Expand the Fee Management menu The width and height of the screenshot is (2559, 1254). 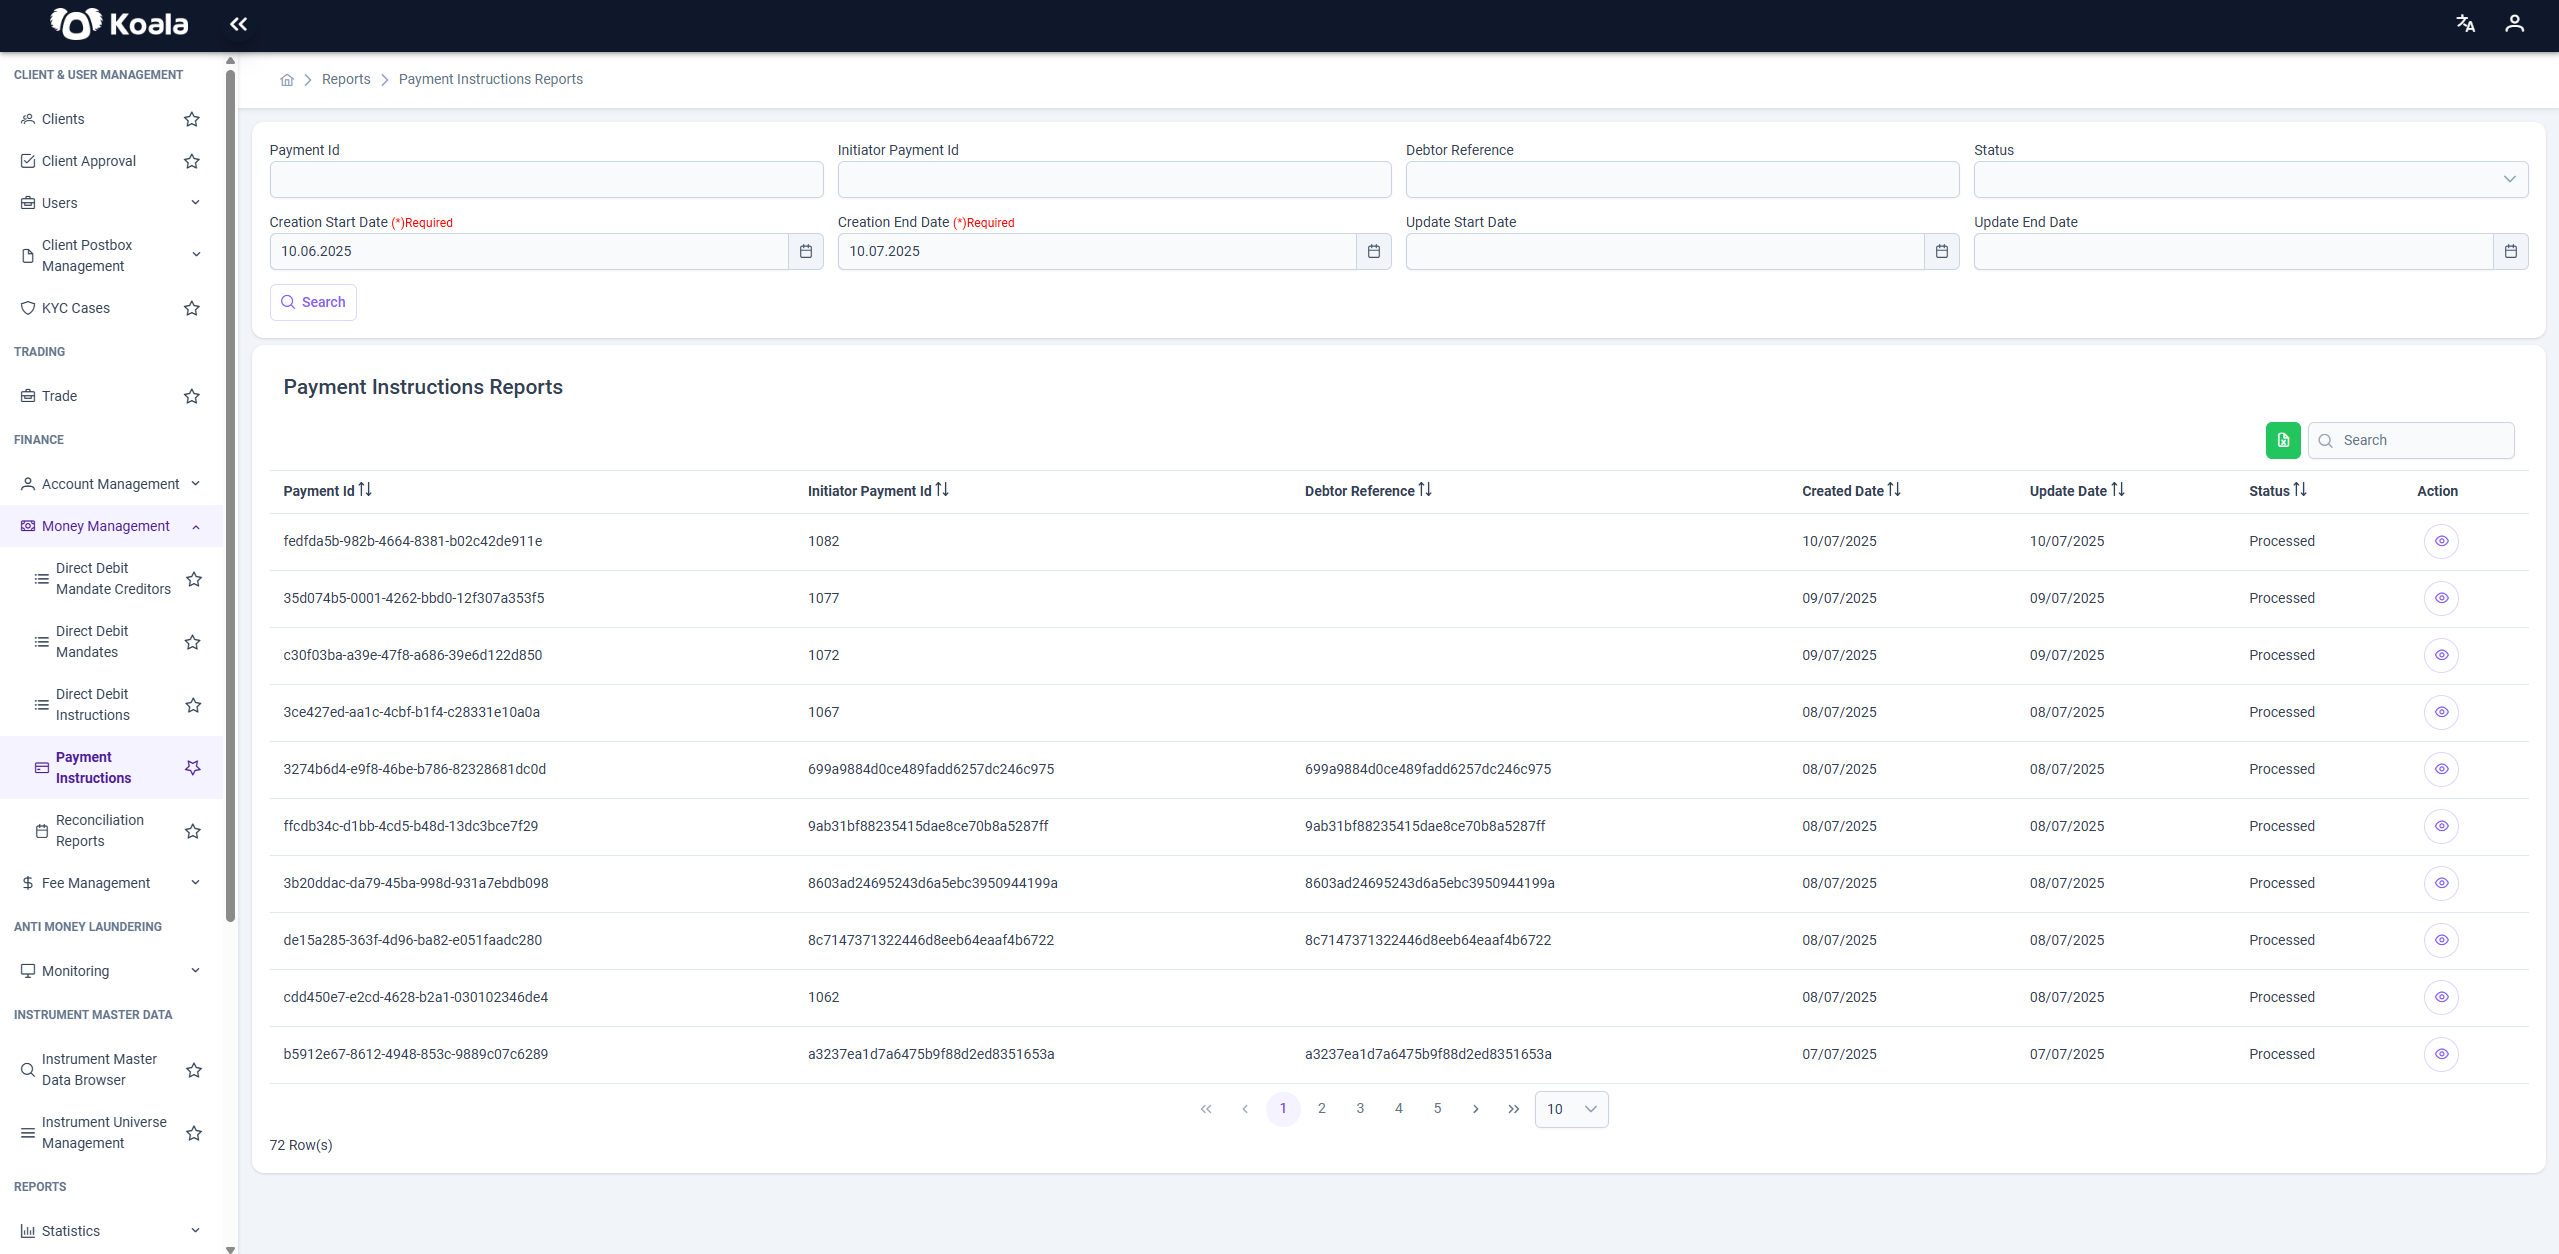click(x=111, y=883)
